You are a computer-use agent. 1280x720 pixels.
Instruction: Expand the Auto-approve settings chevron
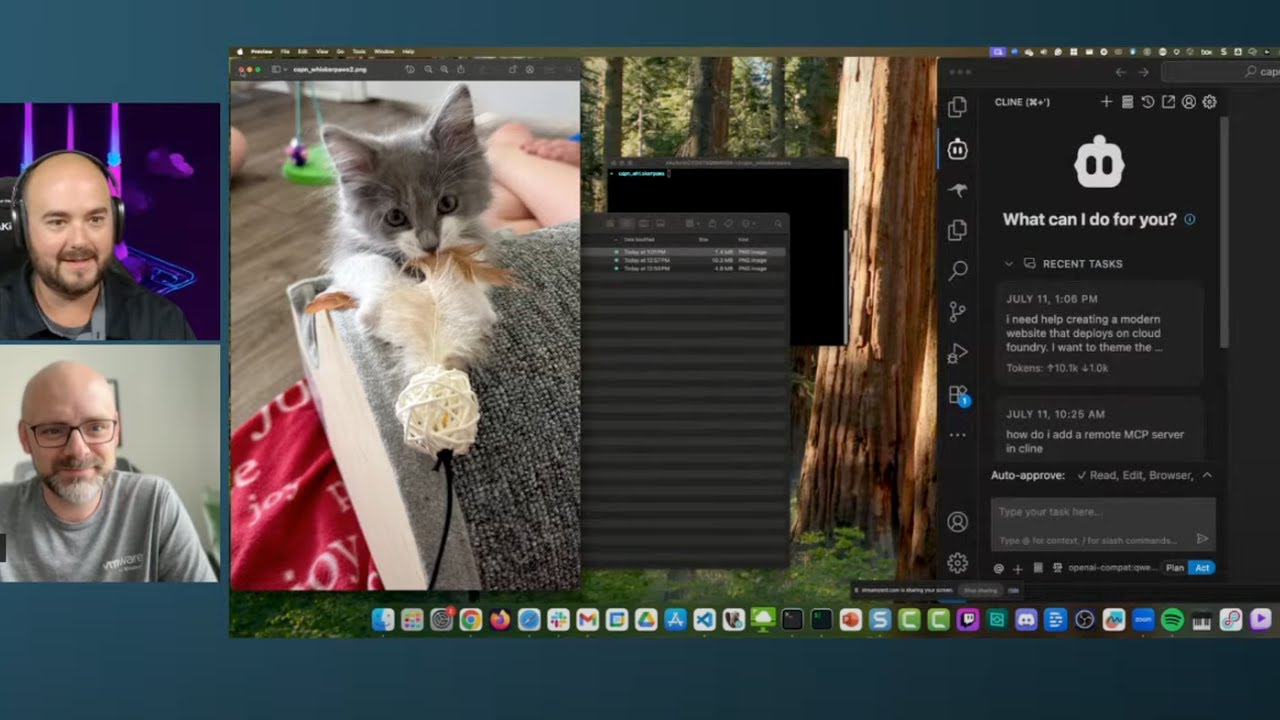tap(1207, 475)
